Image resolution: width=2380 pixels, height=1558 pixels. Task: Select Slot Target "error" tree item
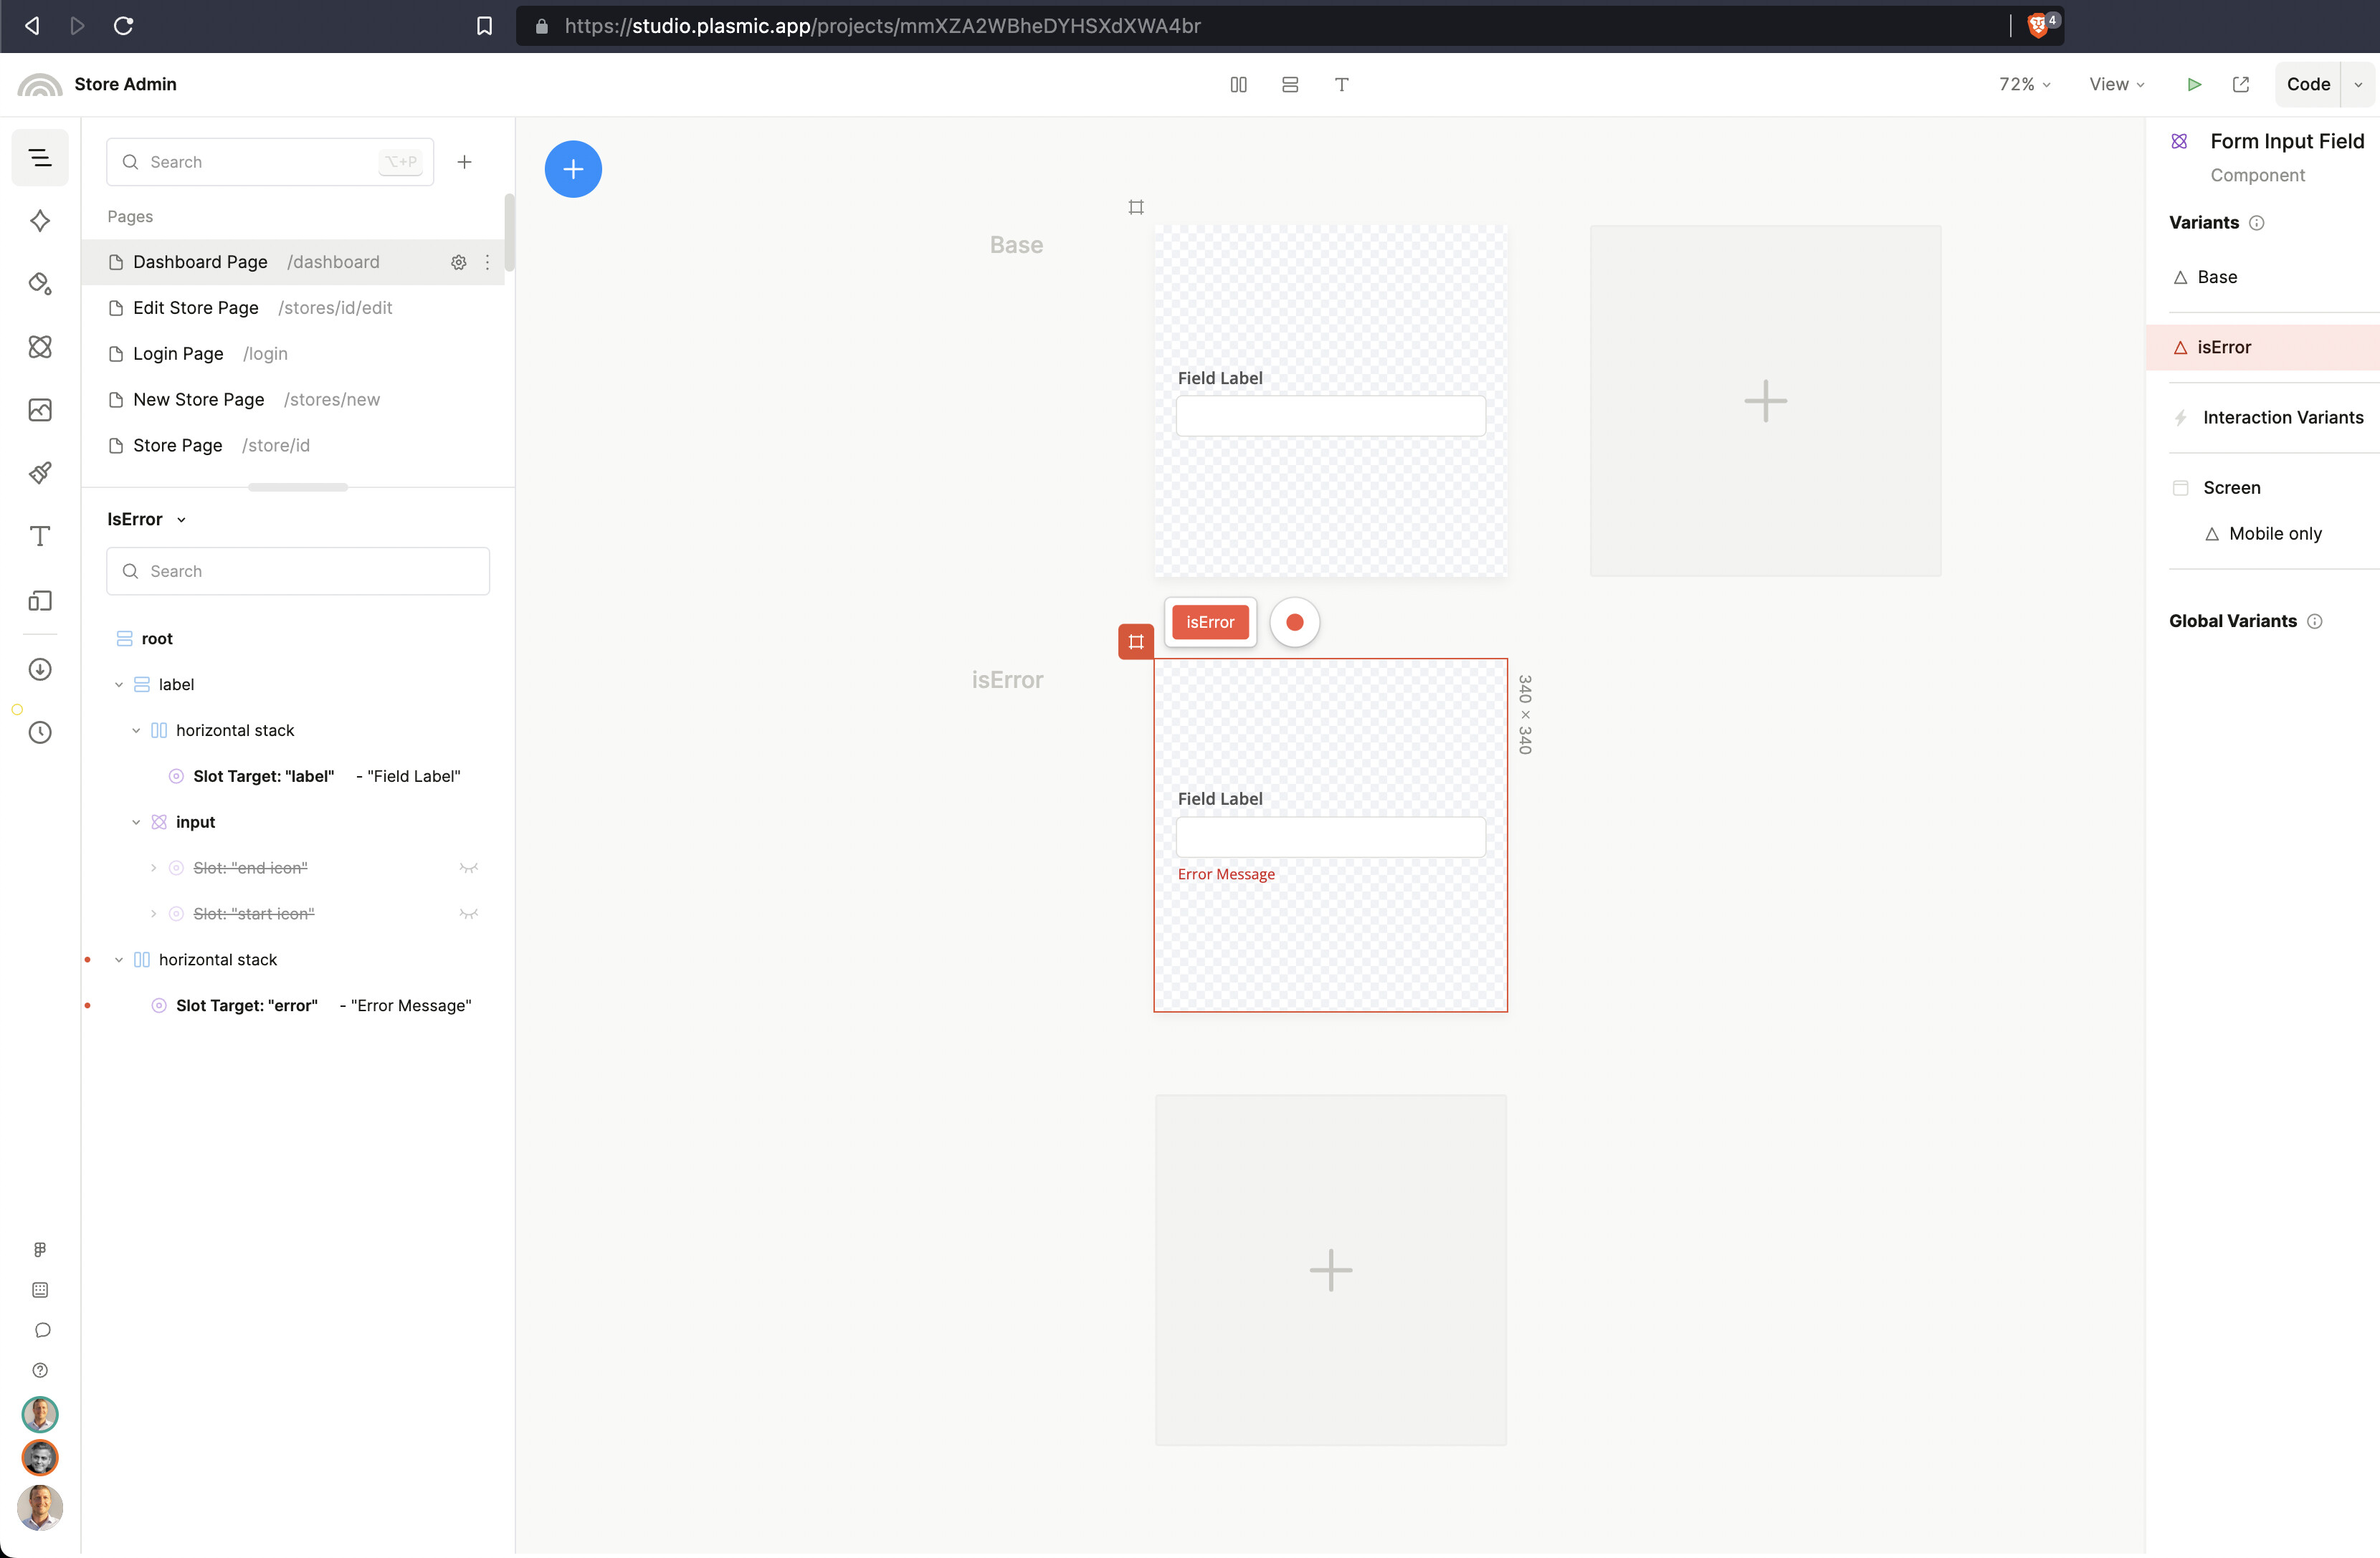pos(246,1005)
